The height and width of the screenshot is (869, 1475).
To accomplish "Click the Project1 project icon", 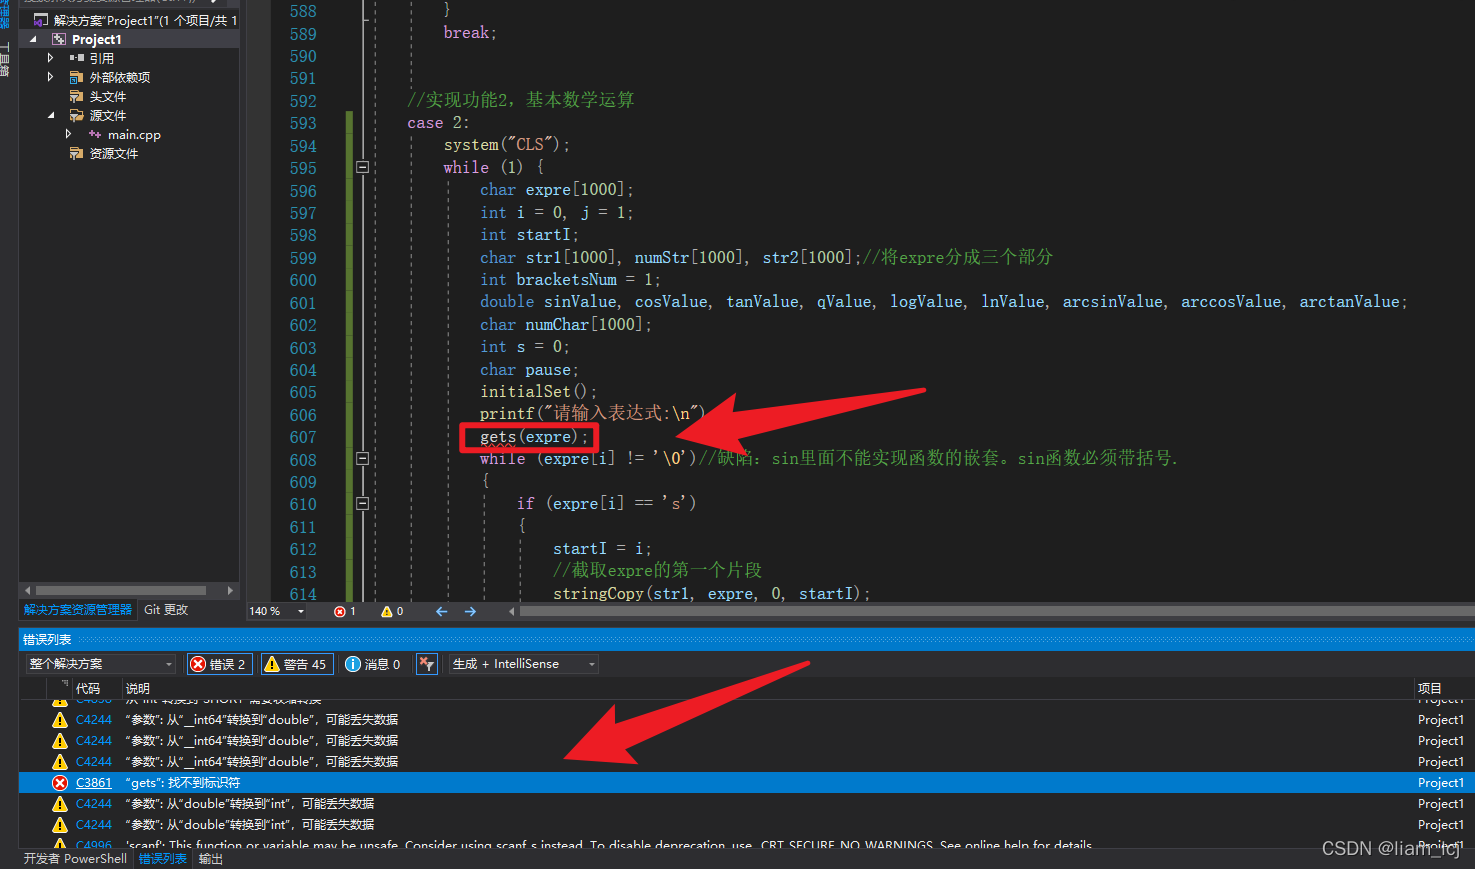I will click(x=59, y=39).
